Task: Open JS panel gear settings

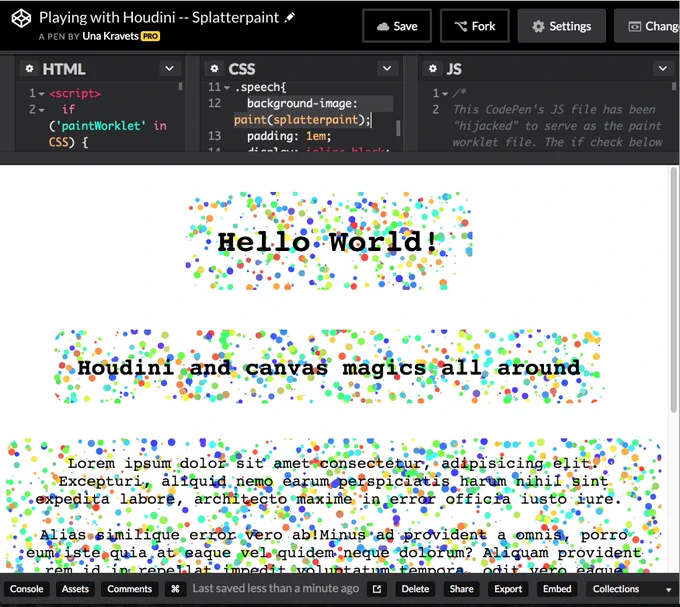Action: tap(432, 69)
